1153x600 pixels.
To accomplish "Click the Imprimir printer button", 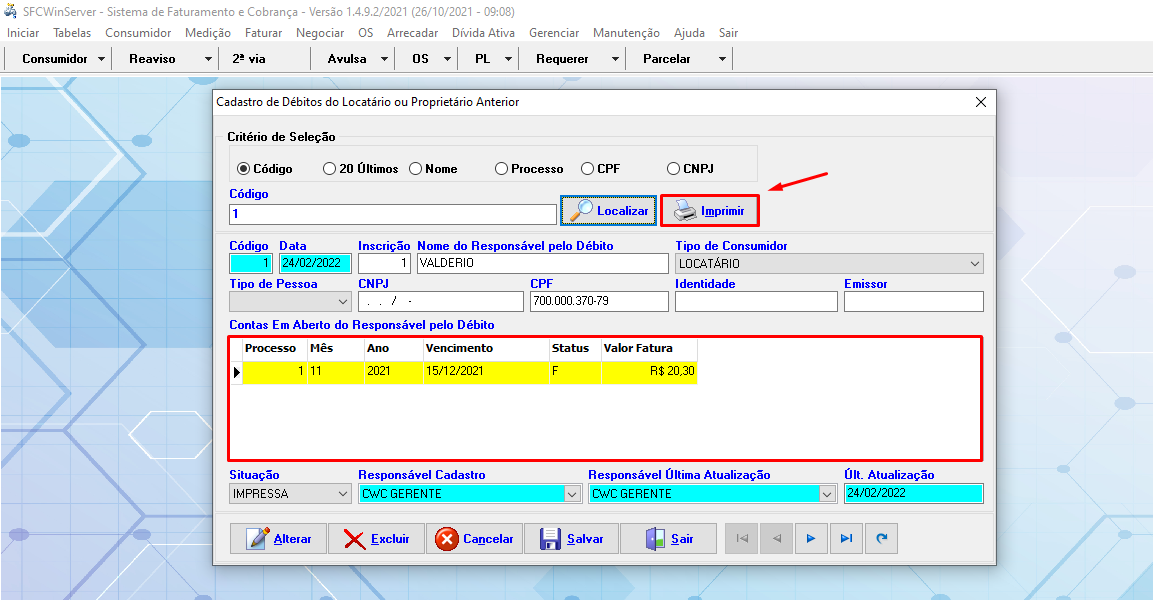I will [709, 211].
